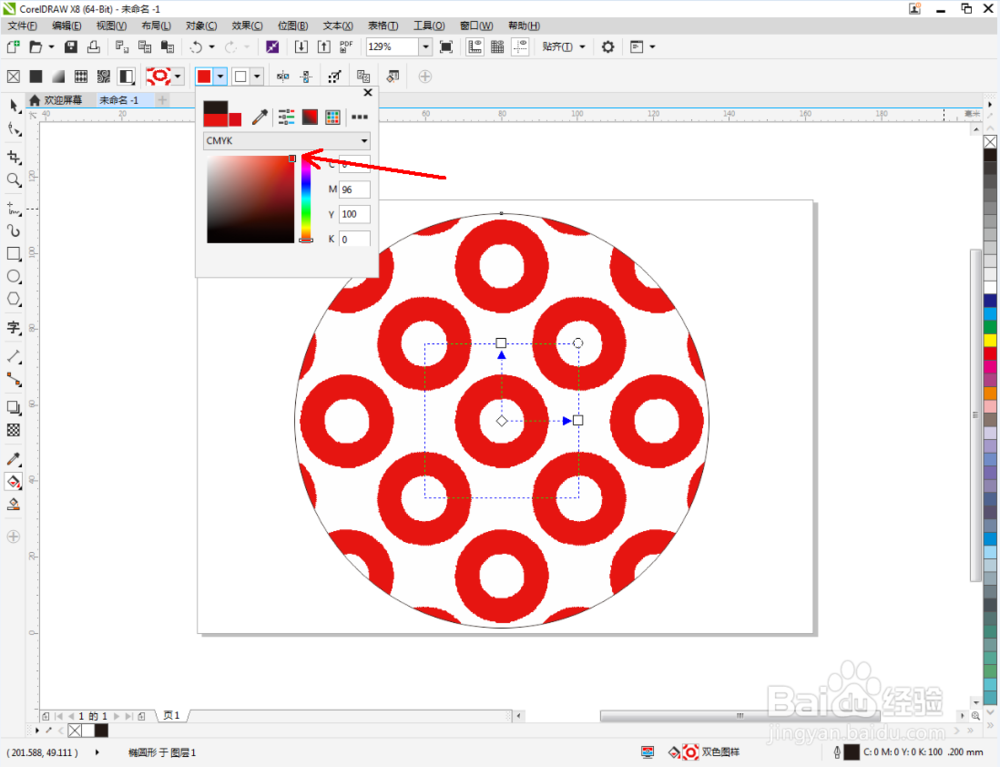1000x767 pixels.
Task: Click the yellow swatch in palette
Action: (990, 340)
